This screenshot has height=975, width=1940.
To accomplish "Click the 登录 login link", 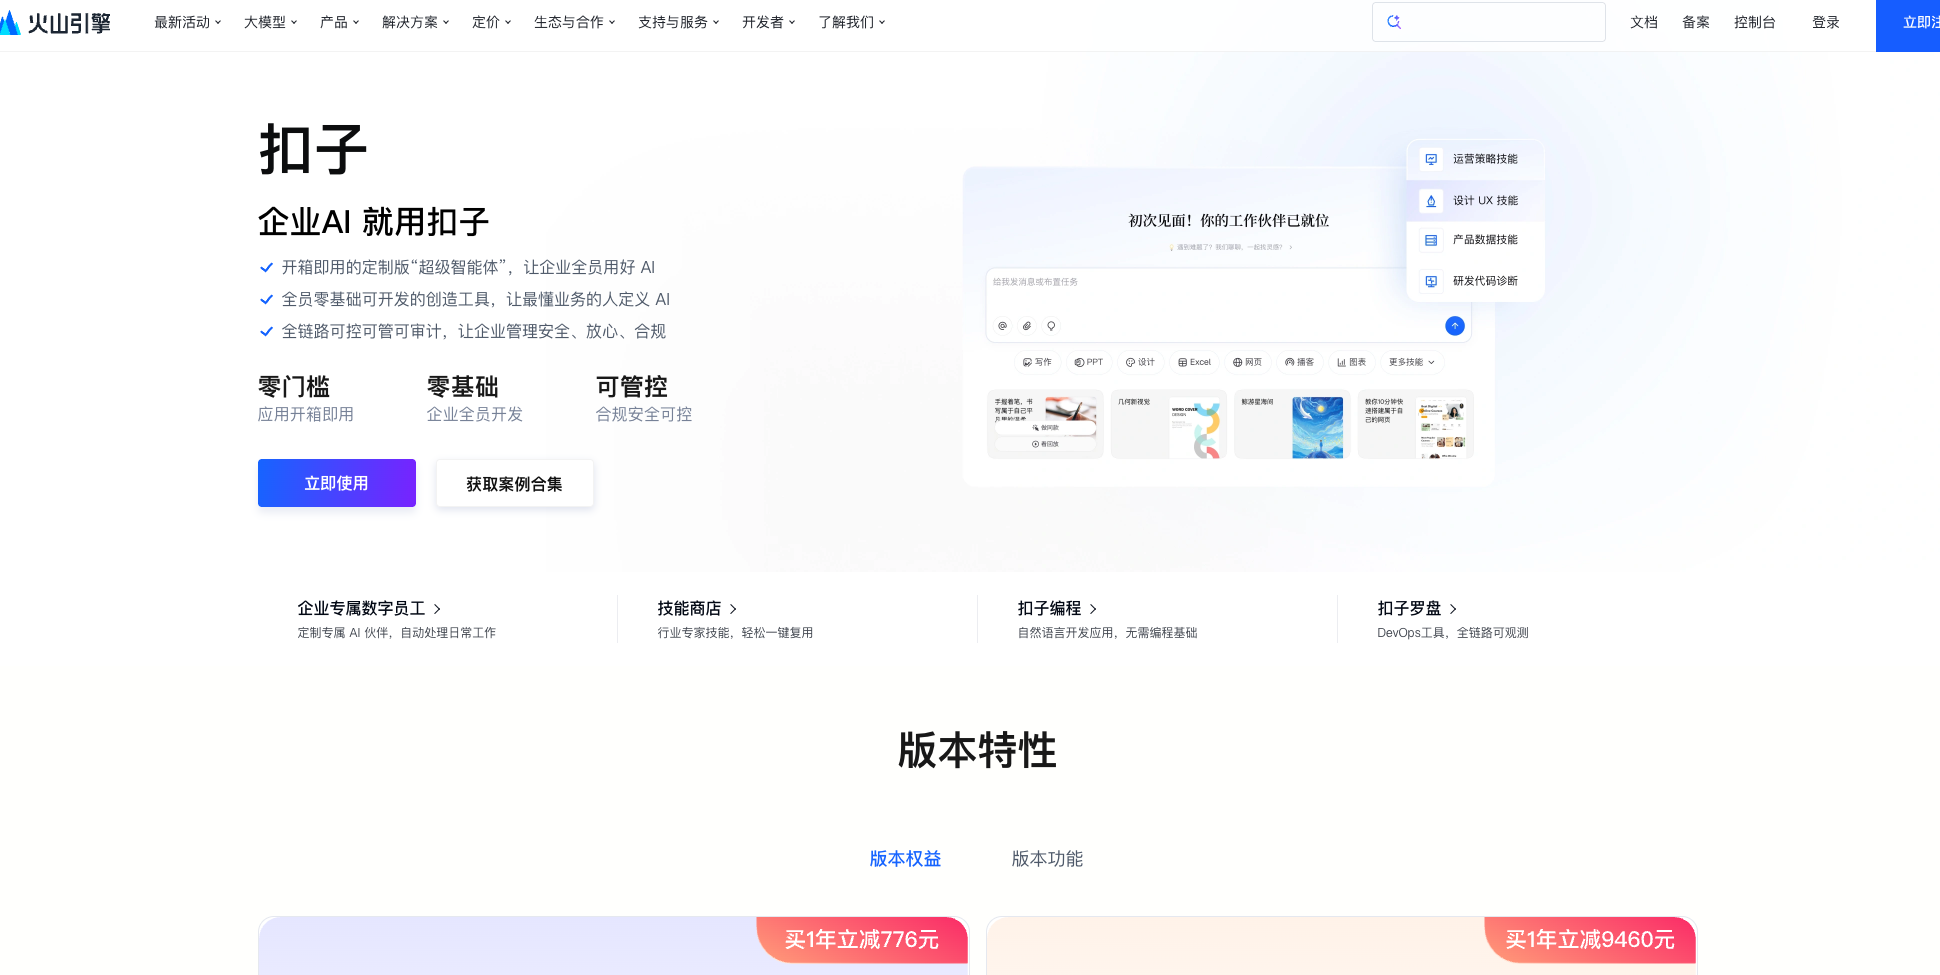I will click(x=1826, y=22).
